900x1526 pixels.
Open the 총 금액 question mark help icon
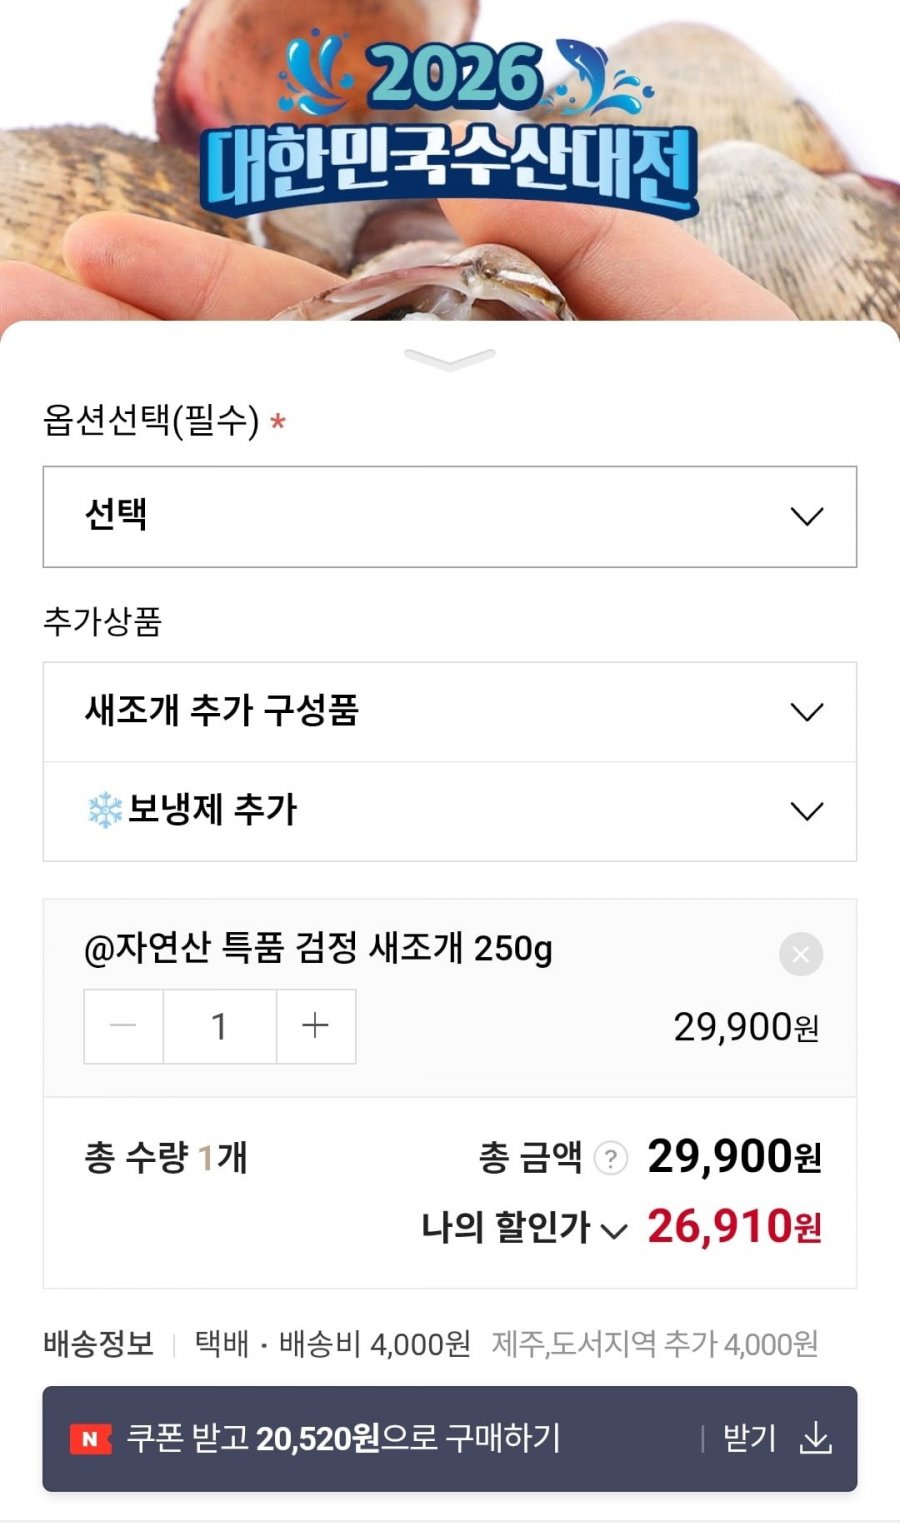[610, 1158]
